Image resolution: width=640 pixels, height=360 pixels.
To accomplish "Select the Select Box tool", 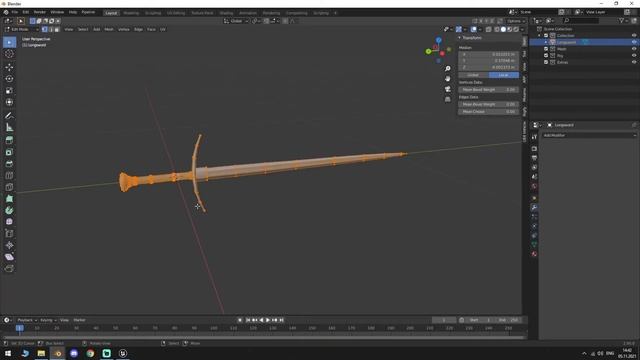I will coord(9,42).
